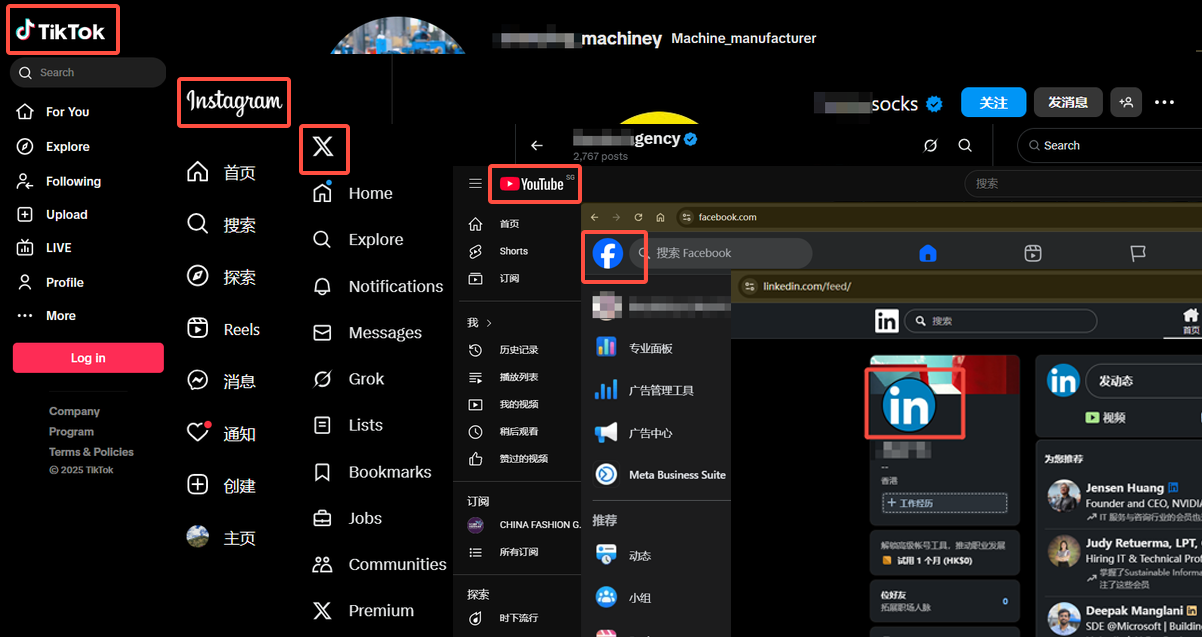Click the browser reload button beside facebook.com
The image size is (1202, 637).
click(638, 217)
